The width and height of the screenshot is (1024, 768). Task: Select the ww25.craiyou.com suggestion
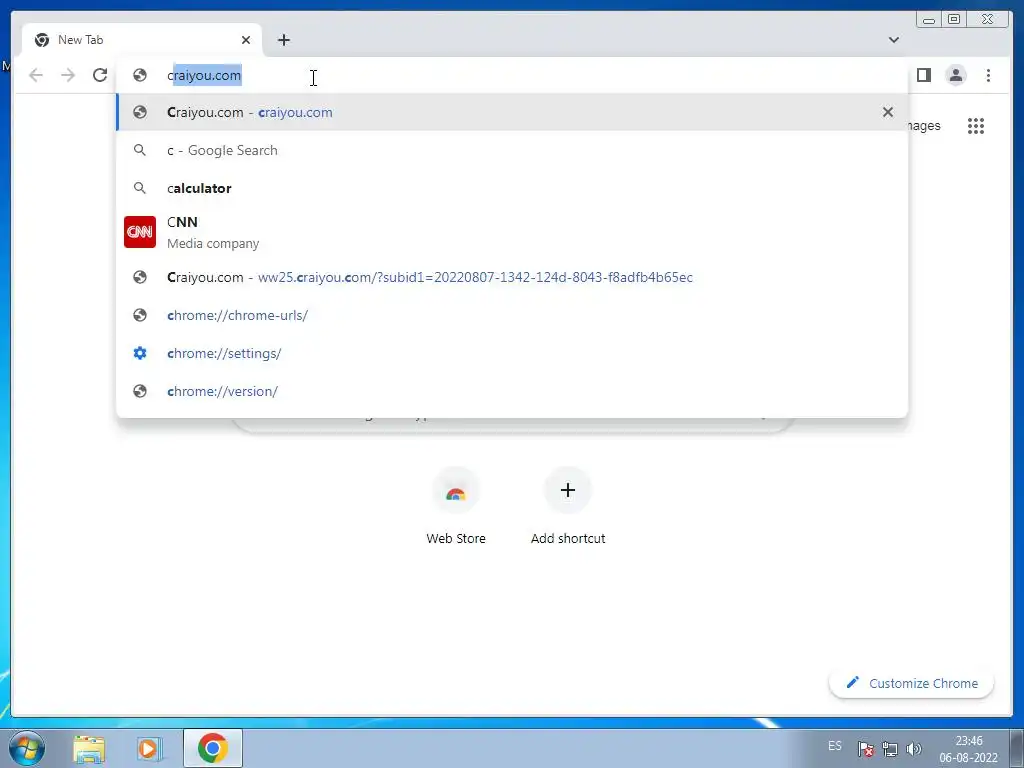click(x=512, y=277)
